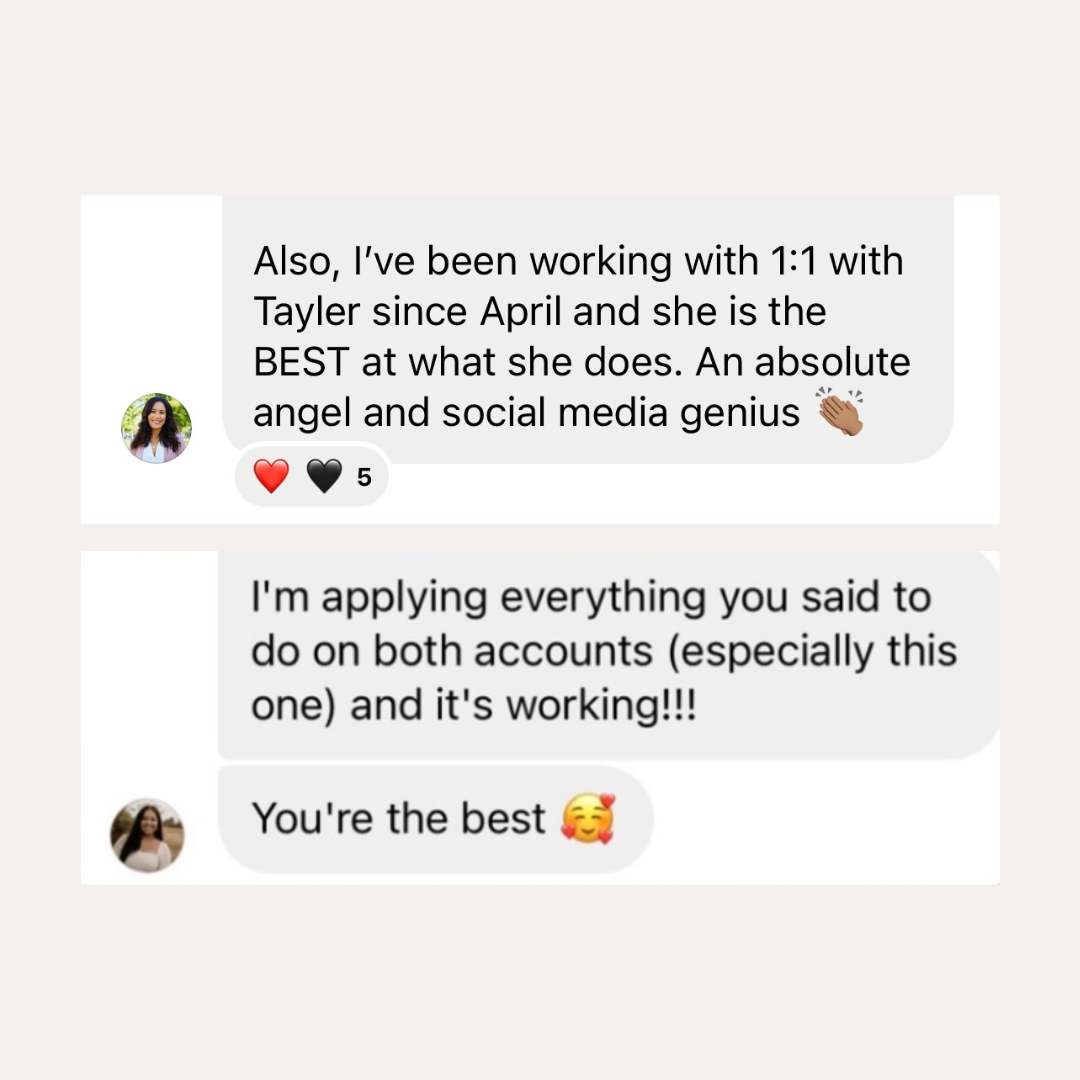This screenshot has width=1080, height=1080.
Task: Click the smiling face with hearts emoji
Action: click(x=588, y=818)
